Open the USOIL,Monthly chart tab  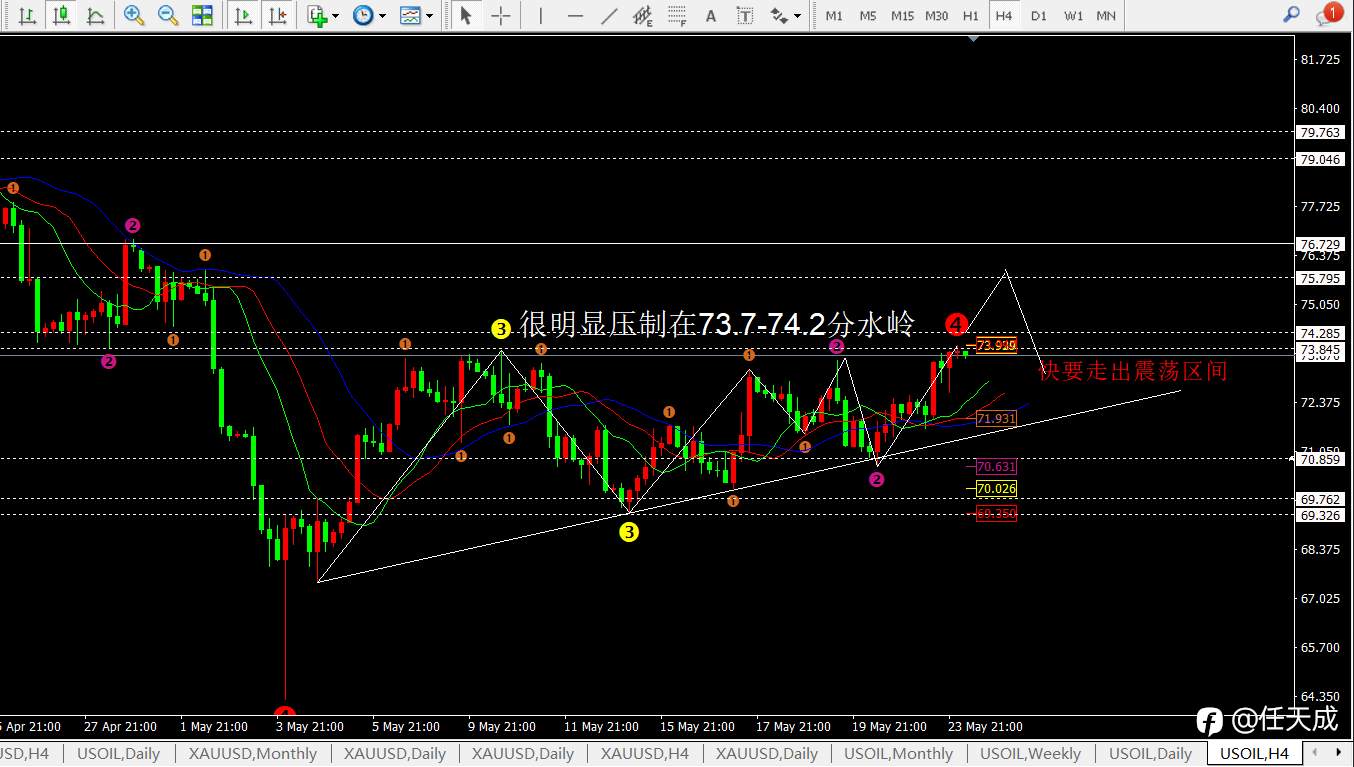click(899, 754)
